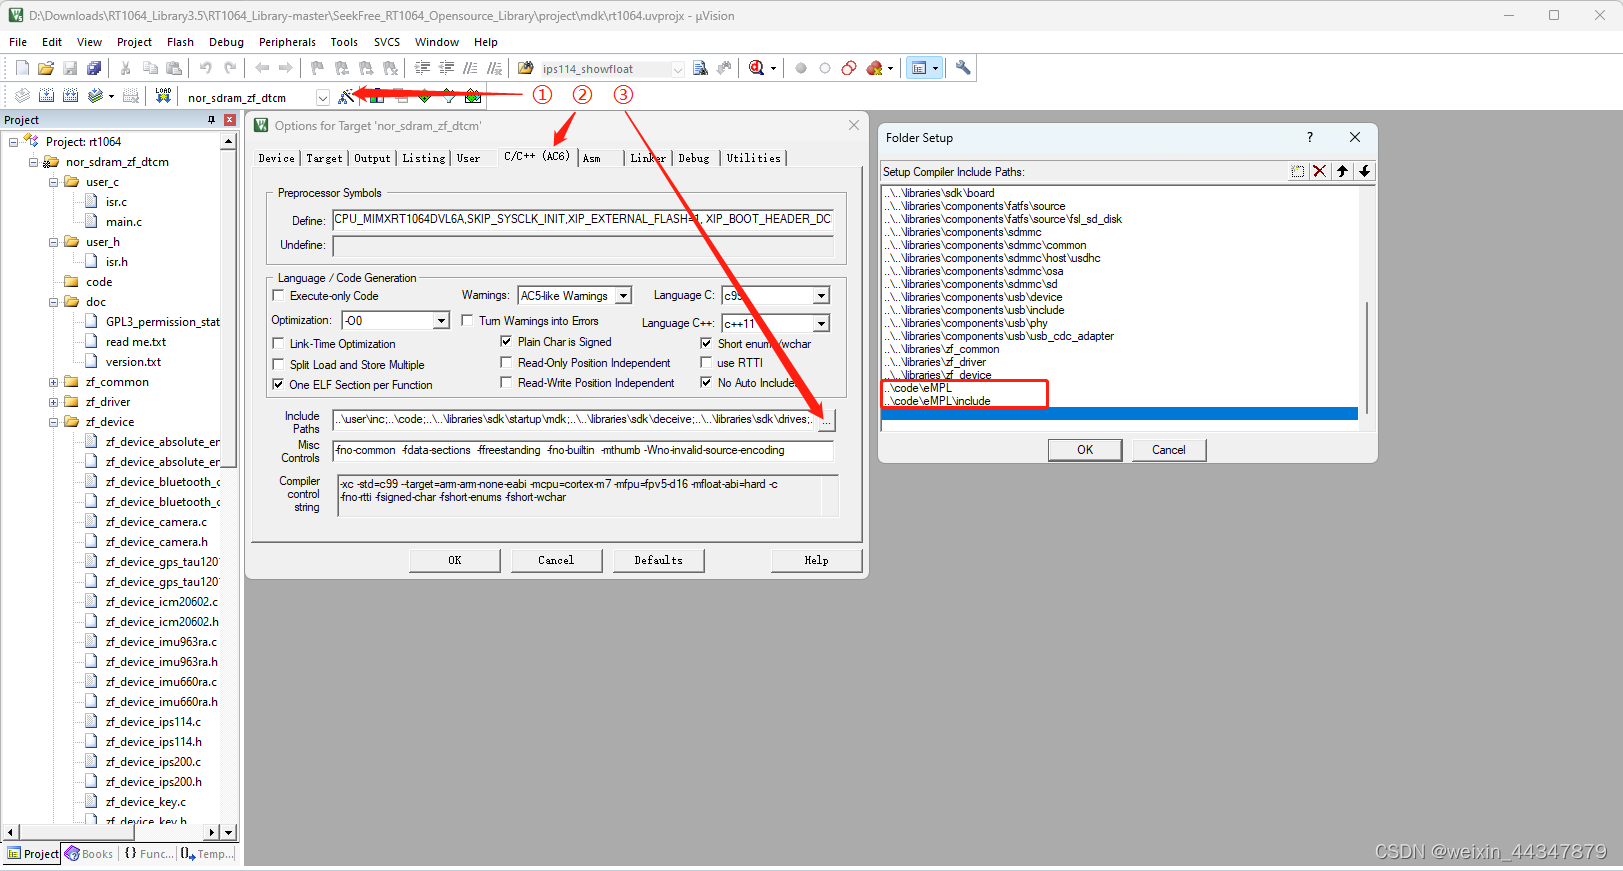Enable Turn Warnings into Errors
Image resolution: width=1623 pixels, height=871 pixels.
tap(467, 321)
